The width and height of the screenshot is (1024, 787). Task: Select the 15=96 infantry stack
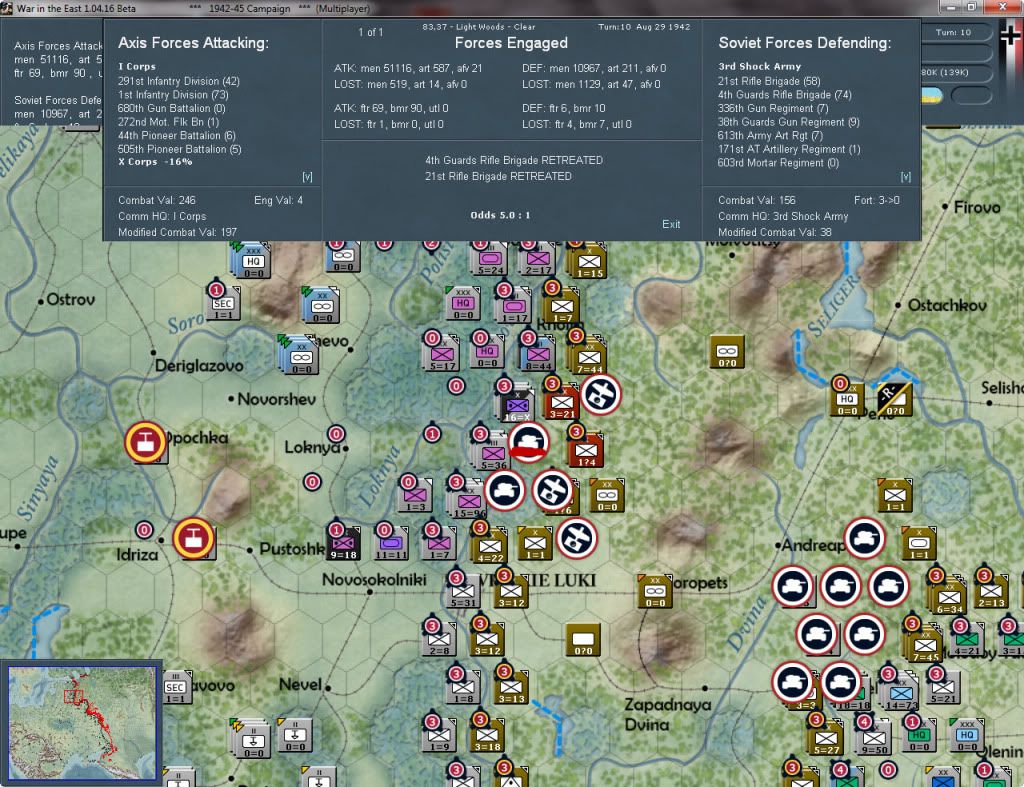(x=468, y=503)
